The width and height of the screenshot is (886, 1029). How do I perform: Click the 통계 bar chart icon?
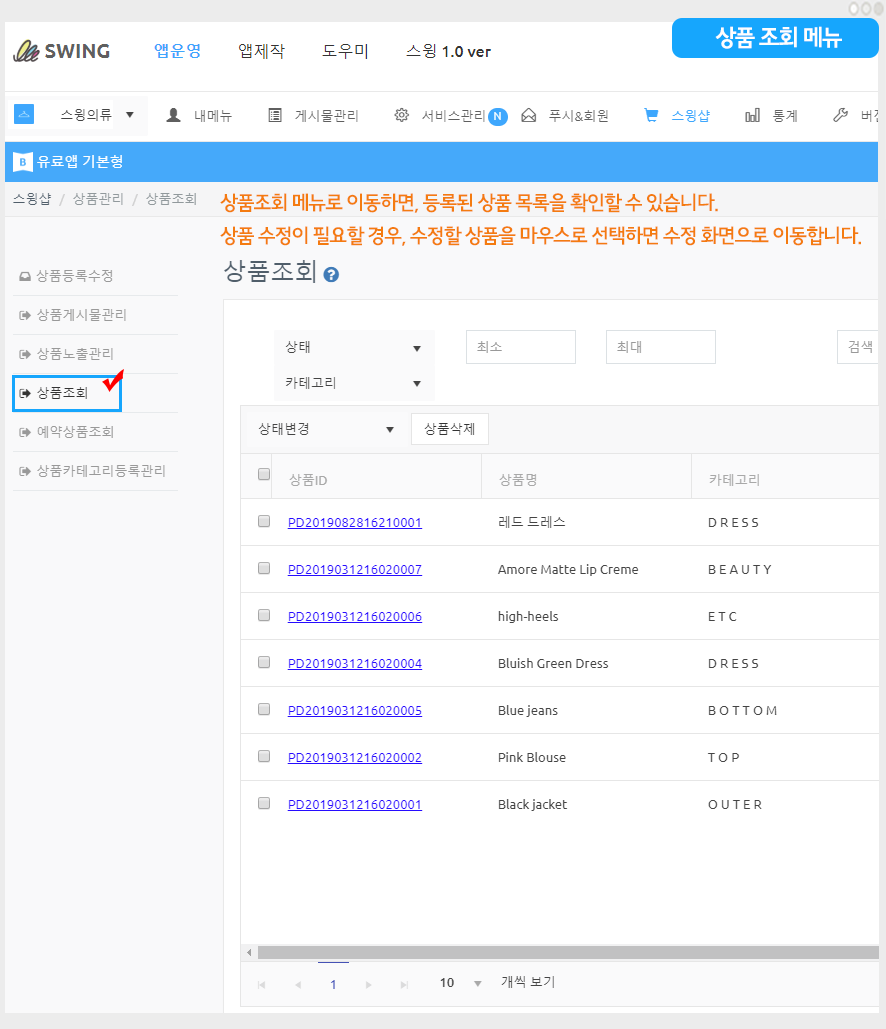coord(753,115)
